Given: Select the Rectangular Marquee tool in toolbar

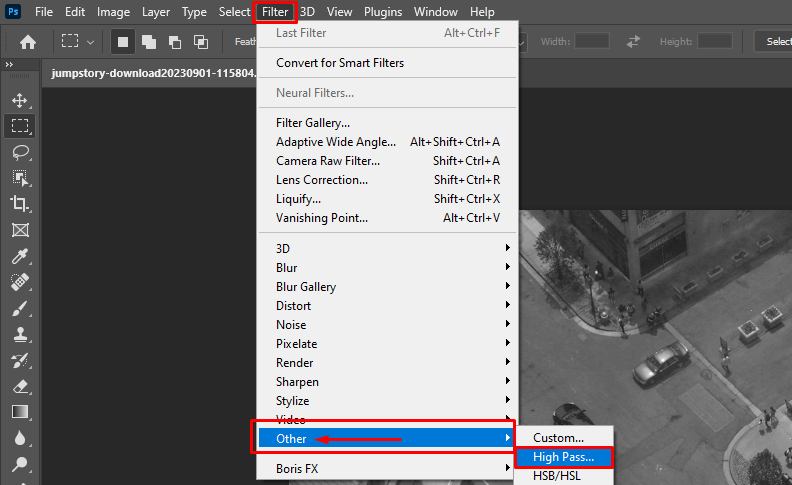Looking at the screenshot, I should 20,126.
